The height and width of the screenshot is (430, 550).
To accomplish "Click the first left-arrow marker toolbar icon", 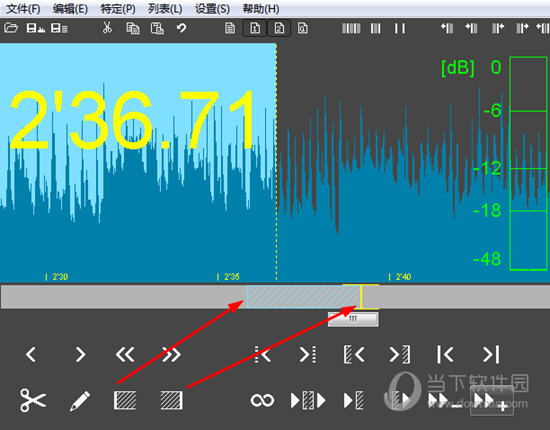I will (x=447, y=28).
